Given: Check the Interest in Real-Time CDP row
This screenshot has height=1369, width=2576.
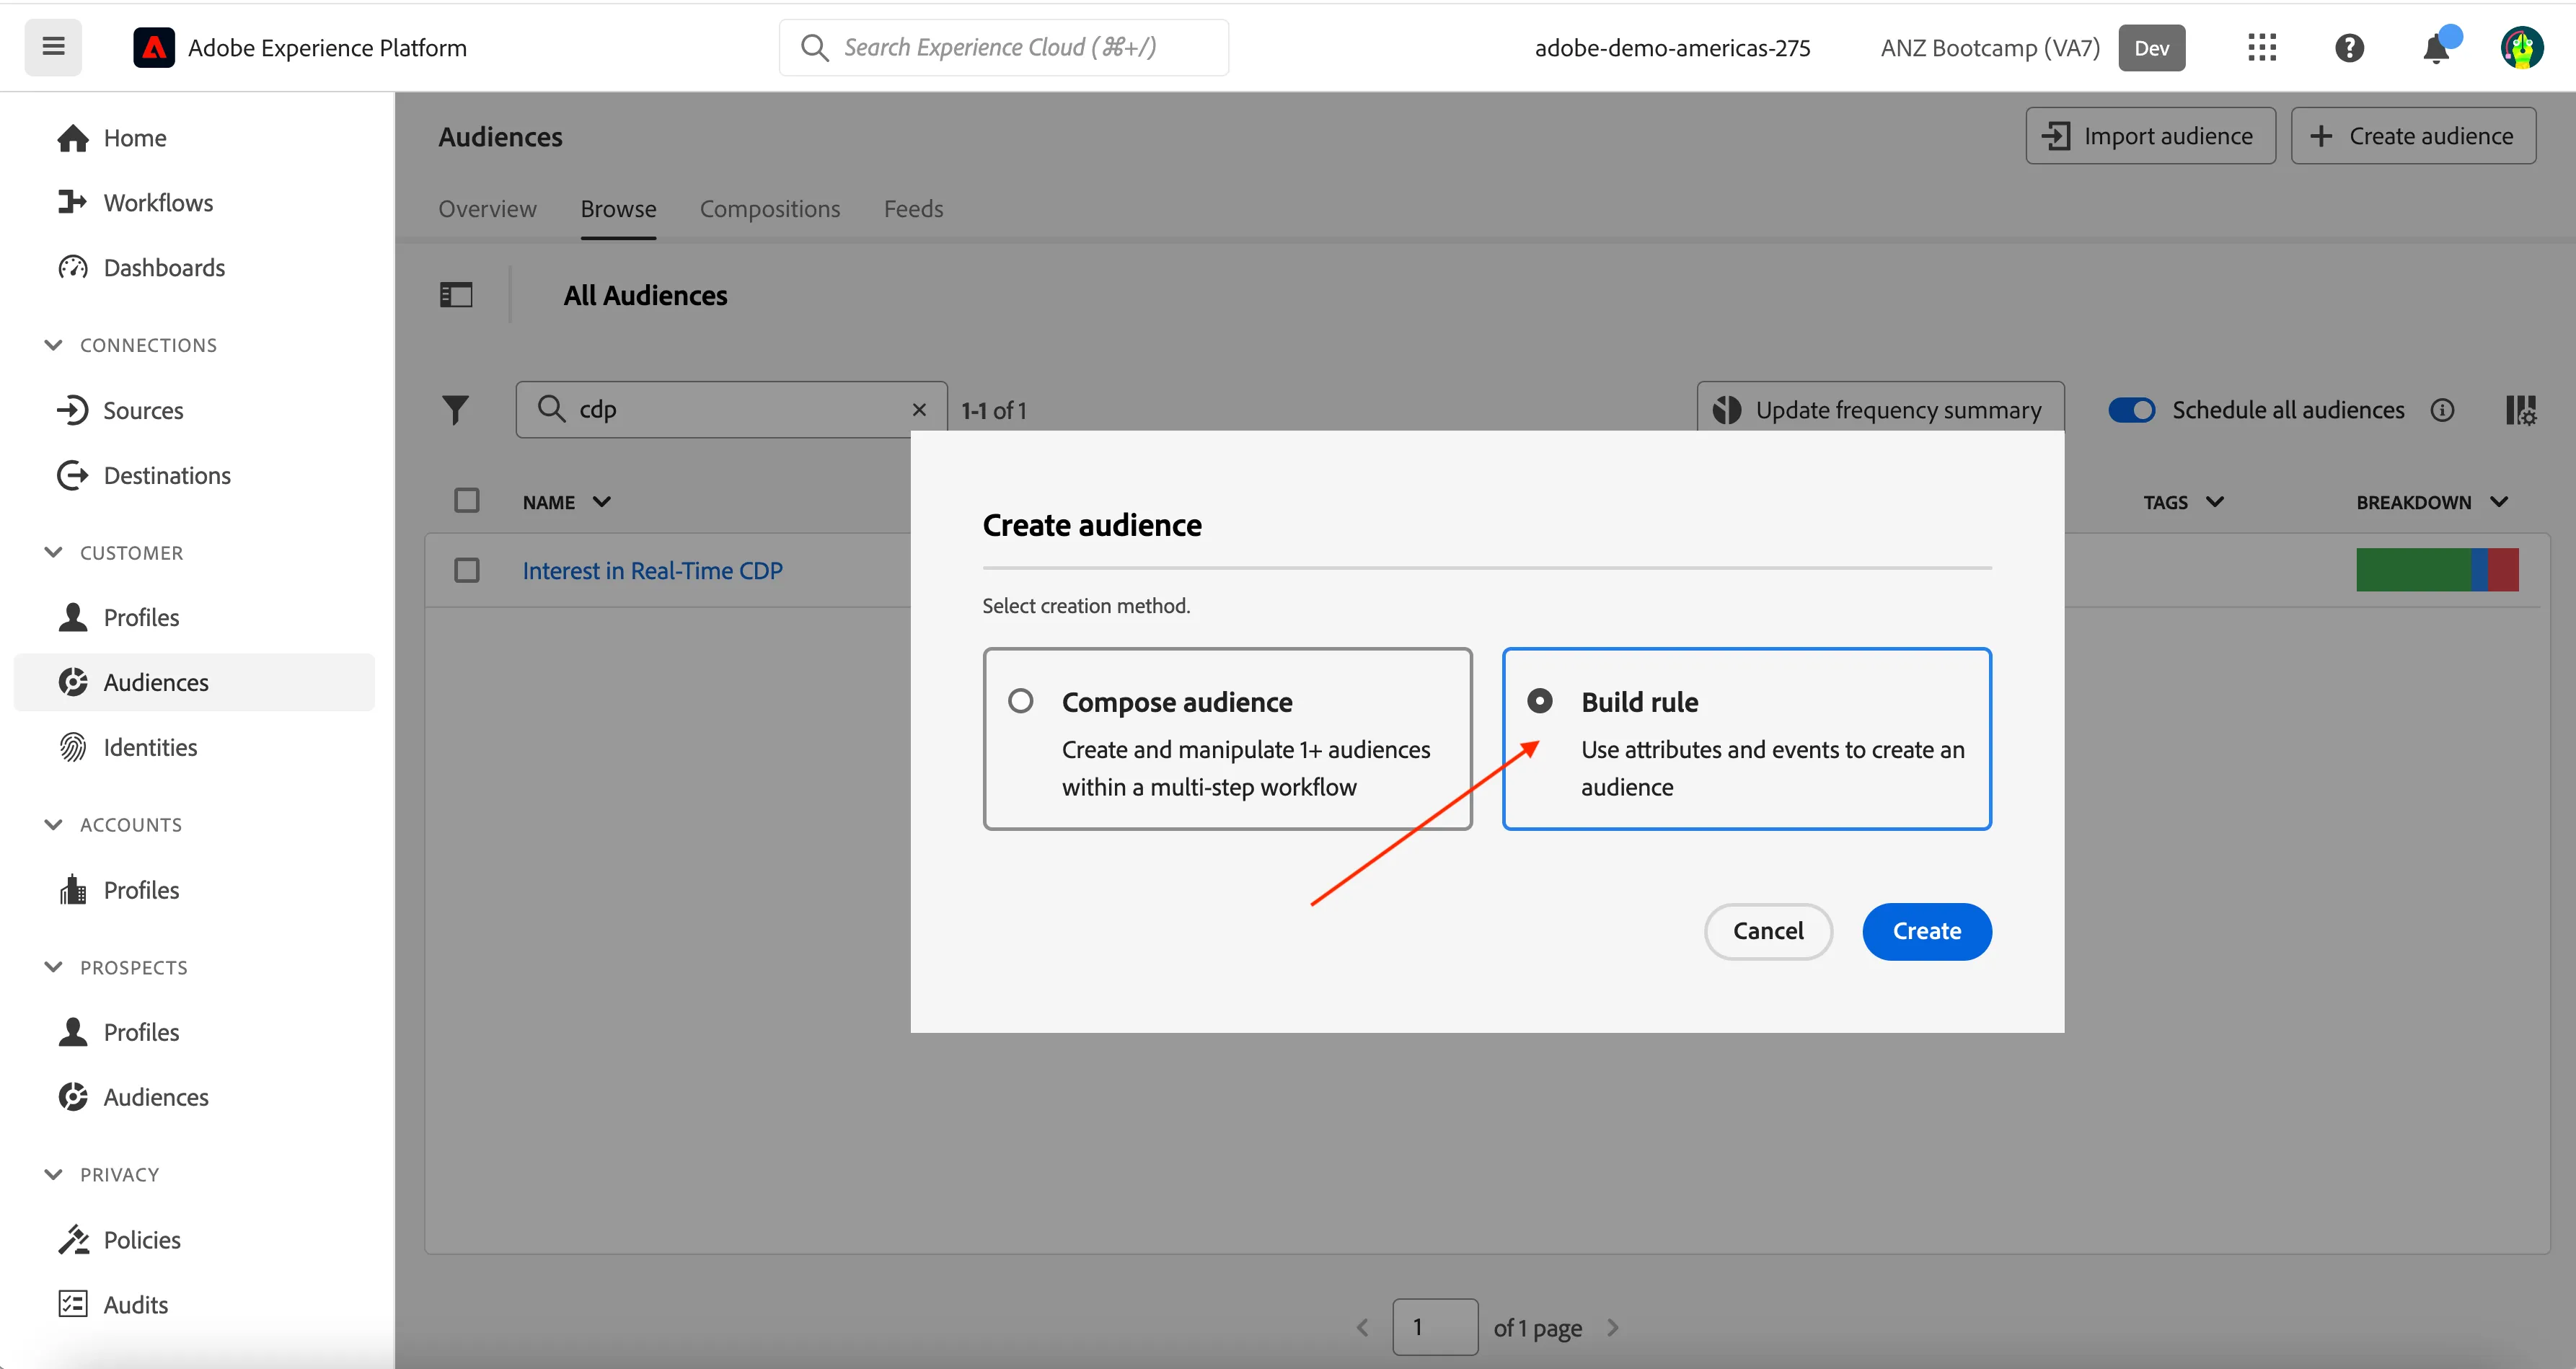Looking at the screenshot, I should (466, 570).
